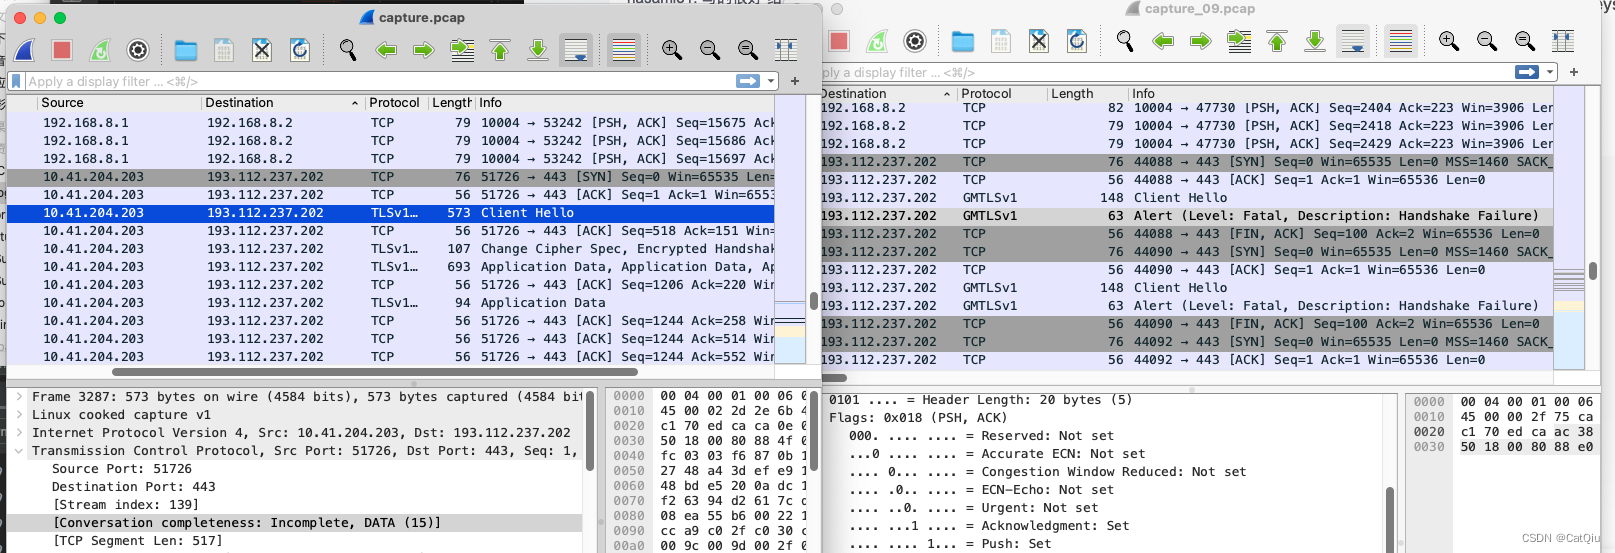
Task: Click vertical scrollbar thumb of capture.pcap packet list
Action: pyautogui.click(x=814, y=301)
